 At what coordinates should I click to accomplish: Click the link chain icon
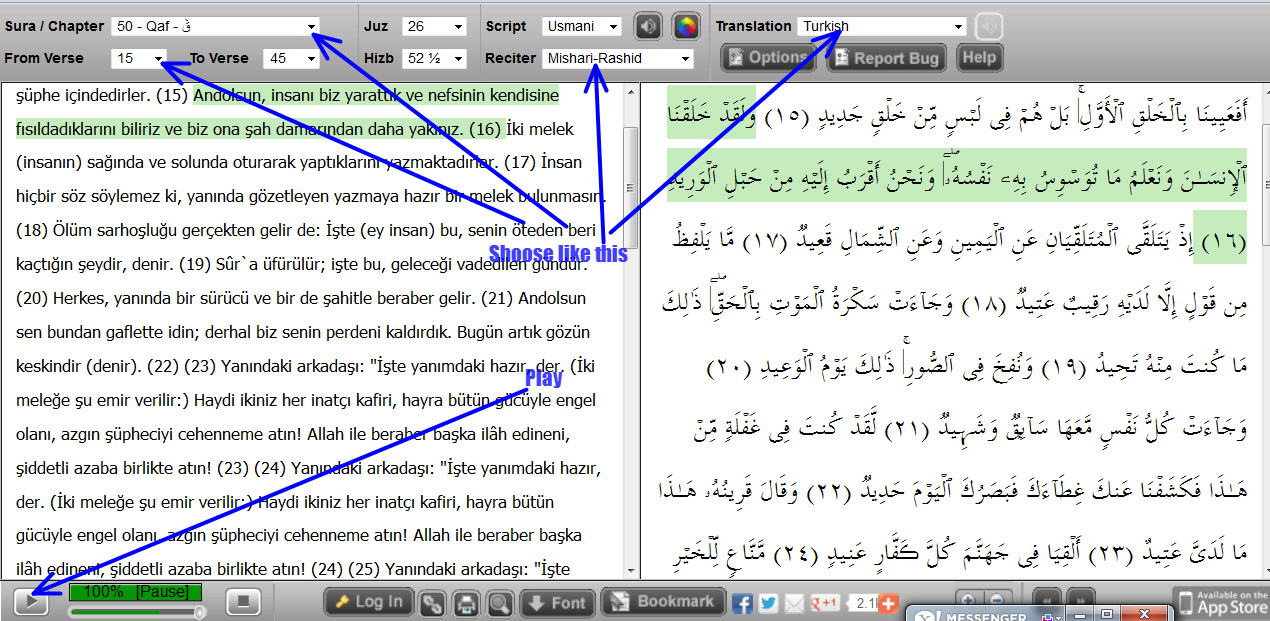point(432,603)
